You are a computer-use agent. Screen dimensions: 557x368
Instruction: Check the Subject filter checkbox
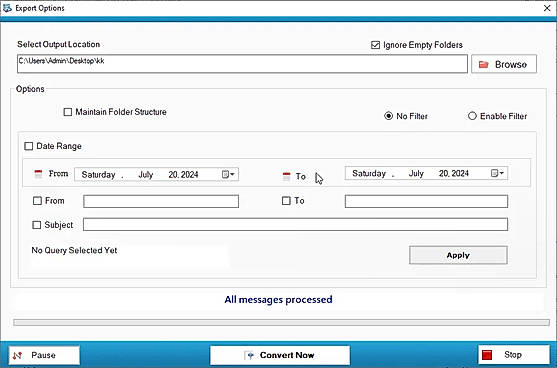(x=37, y=225)
